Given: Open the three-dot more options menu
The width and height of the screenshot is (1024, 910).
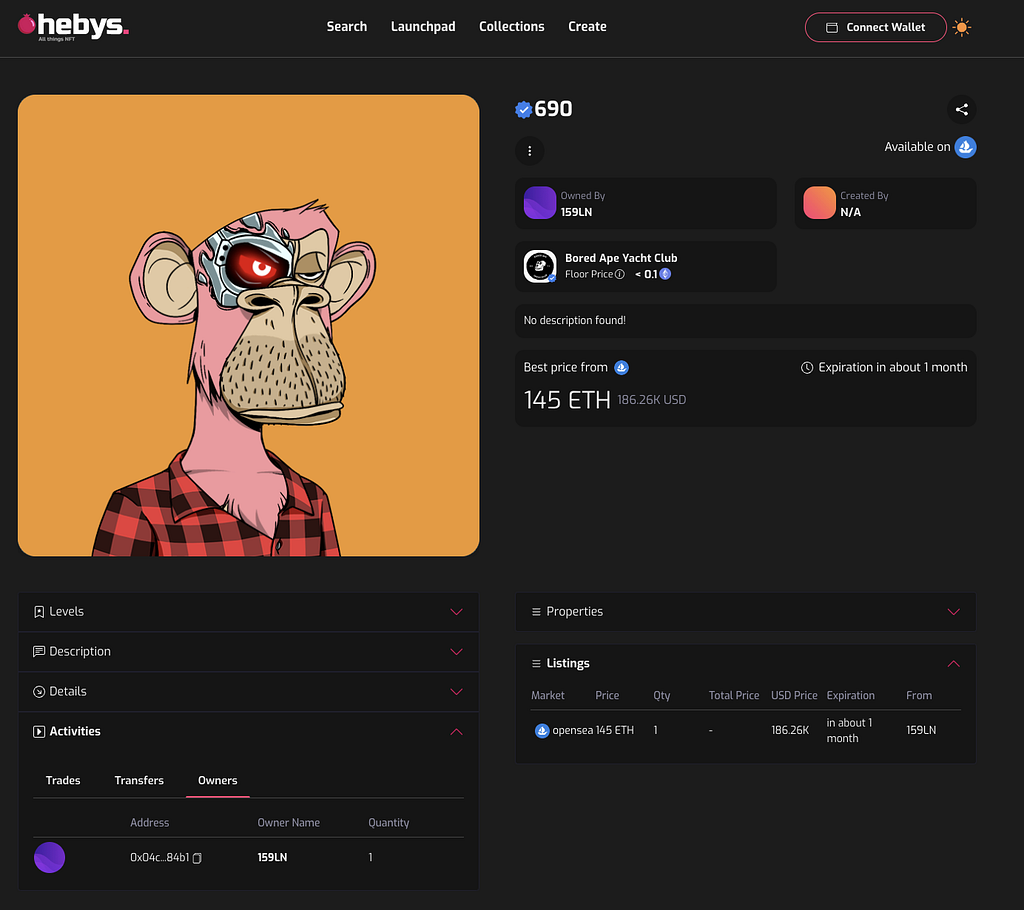Looking at the screenshot, I should 530,151.
